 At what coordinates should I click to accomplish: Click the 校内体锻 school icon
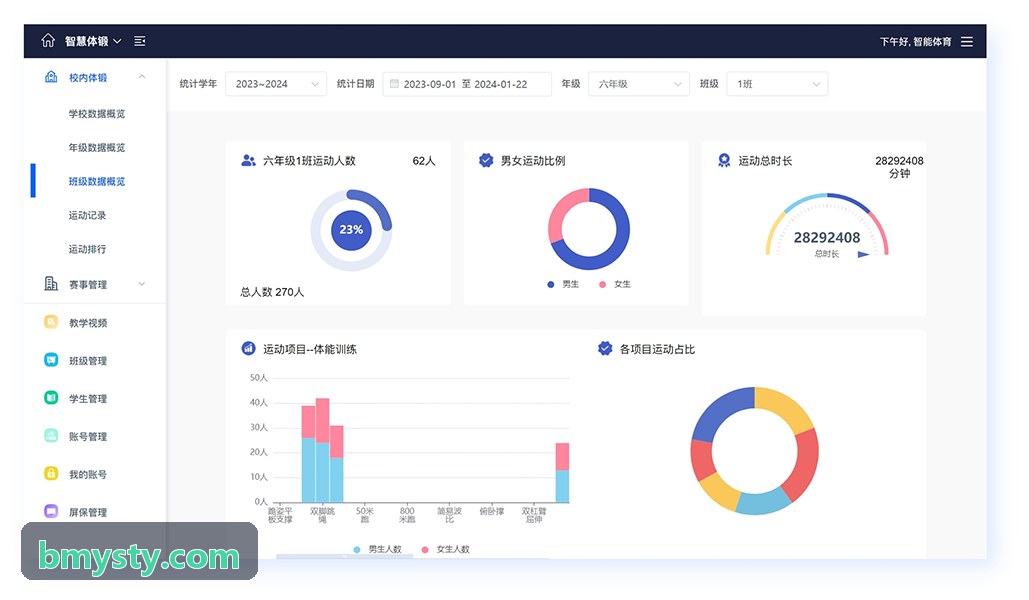(x=51, y=77)
